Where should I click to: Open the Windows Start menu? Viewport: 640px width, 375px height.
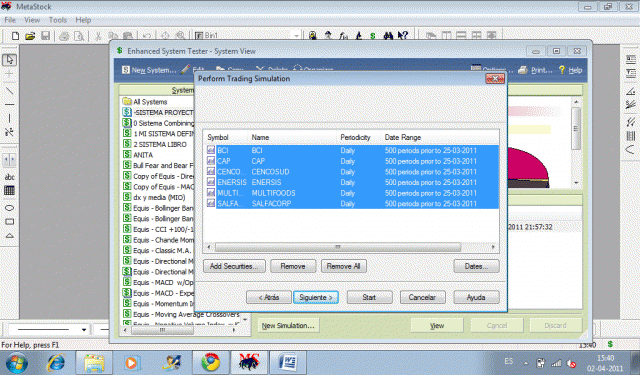pos(16,363)
